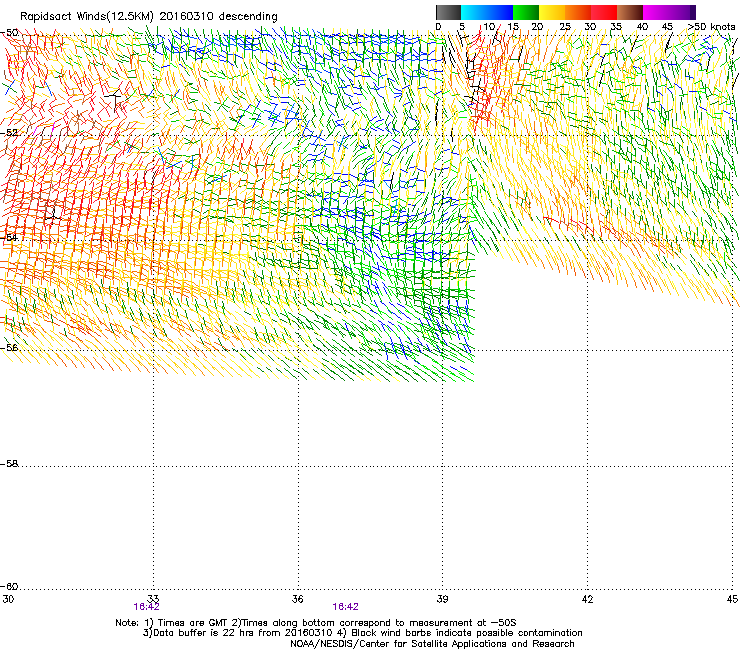Pick the brown 35-40 knots color segment

click(630, 12)
